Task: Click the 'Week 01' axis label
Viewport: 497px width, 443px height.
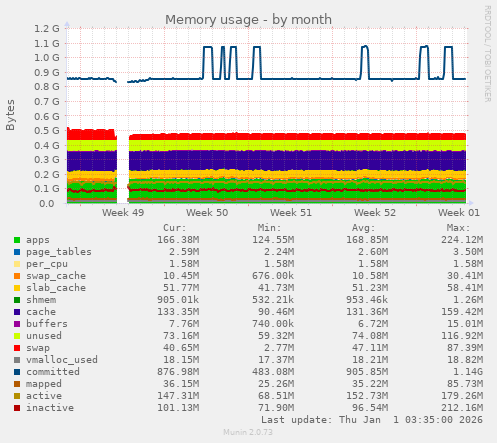Action: click(x=459, y=213)
